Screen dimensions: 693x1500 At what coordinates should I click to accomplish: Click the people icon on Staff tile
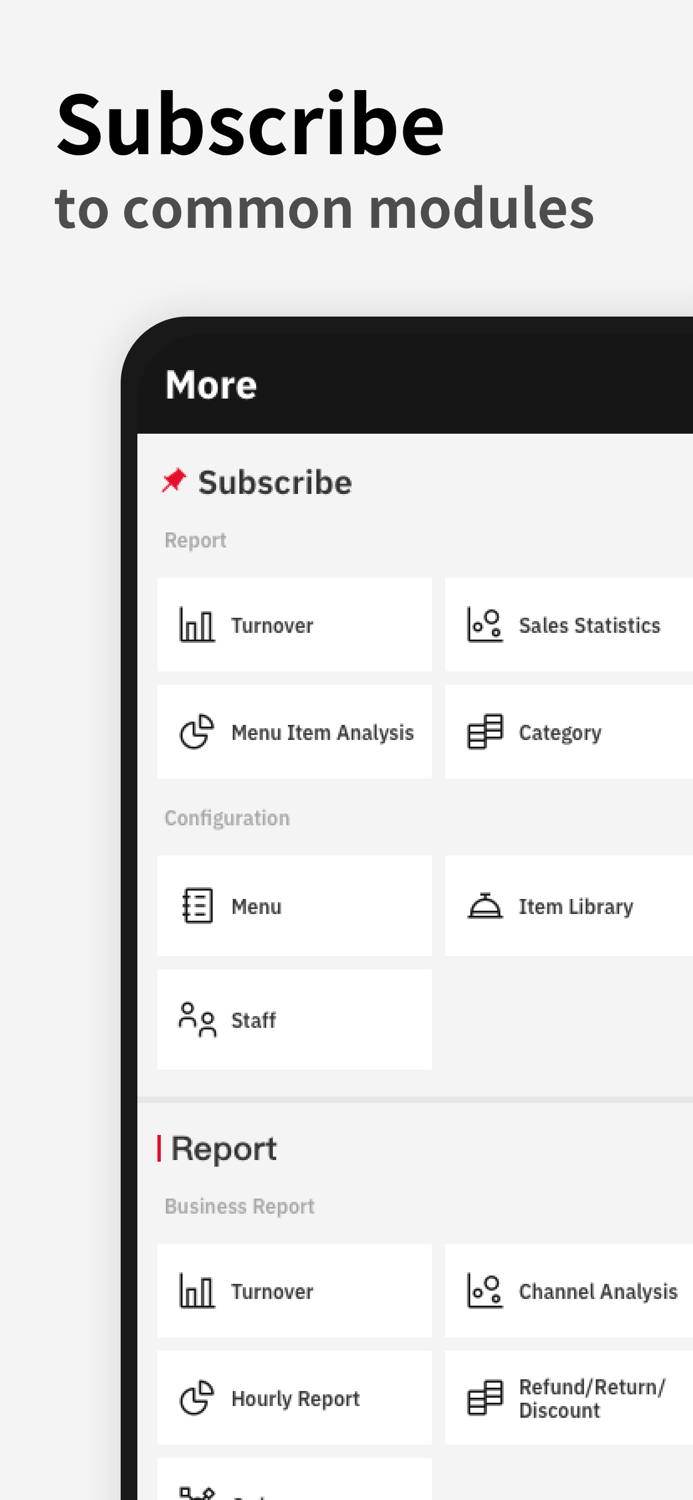click(x=197, y=1019)
